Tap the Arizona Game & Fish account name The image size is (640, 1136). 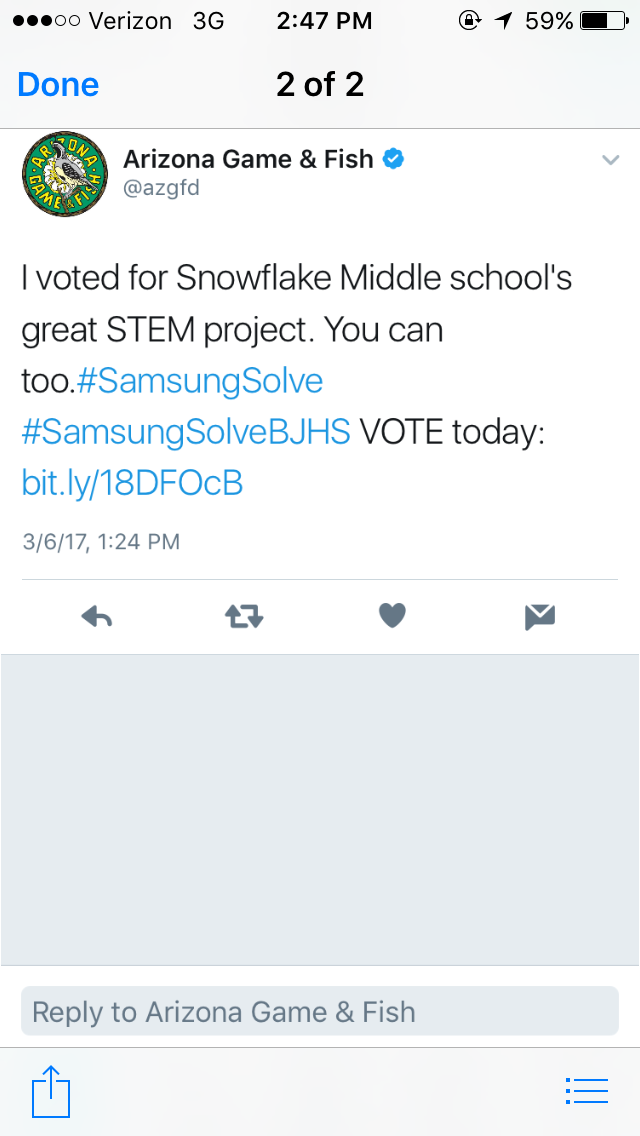pos(248,158)
